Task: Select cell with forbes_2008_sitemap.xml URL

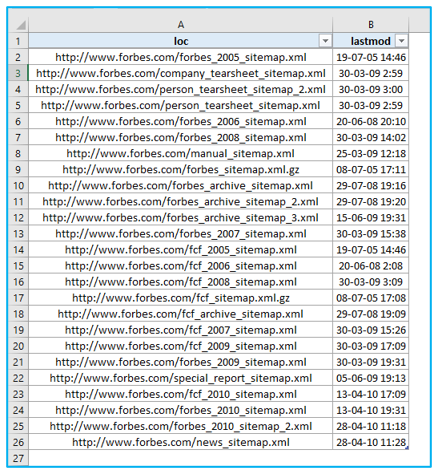Action: [x=181, y=137]
